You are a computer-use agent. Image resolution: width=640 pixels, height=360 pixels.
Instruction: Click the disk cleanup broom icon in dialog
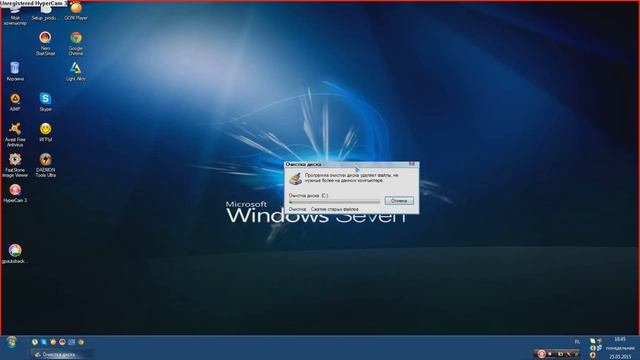(295, 178)
